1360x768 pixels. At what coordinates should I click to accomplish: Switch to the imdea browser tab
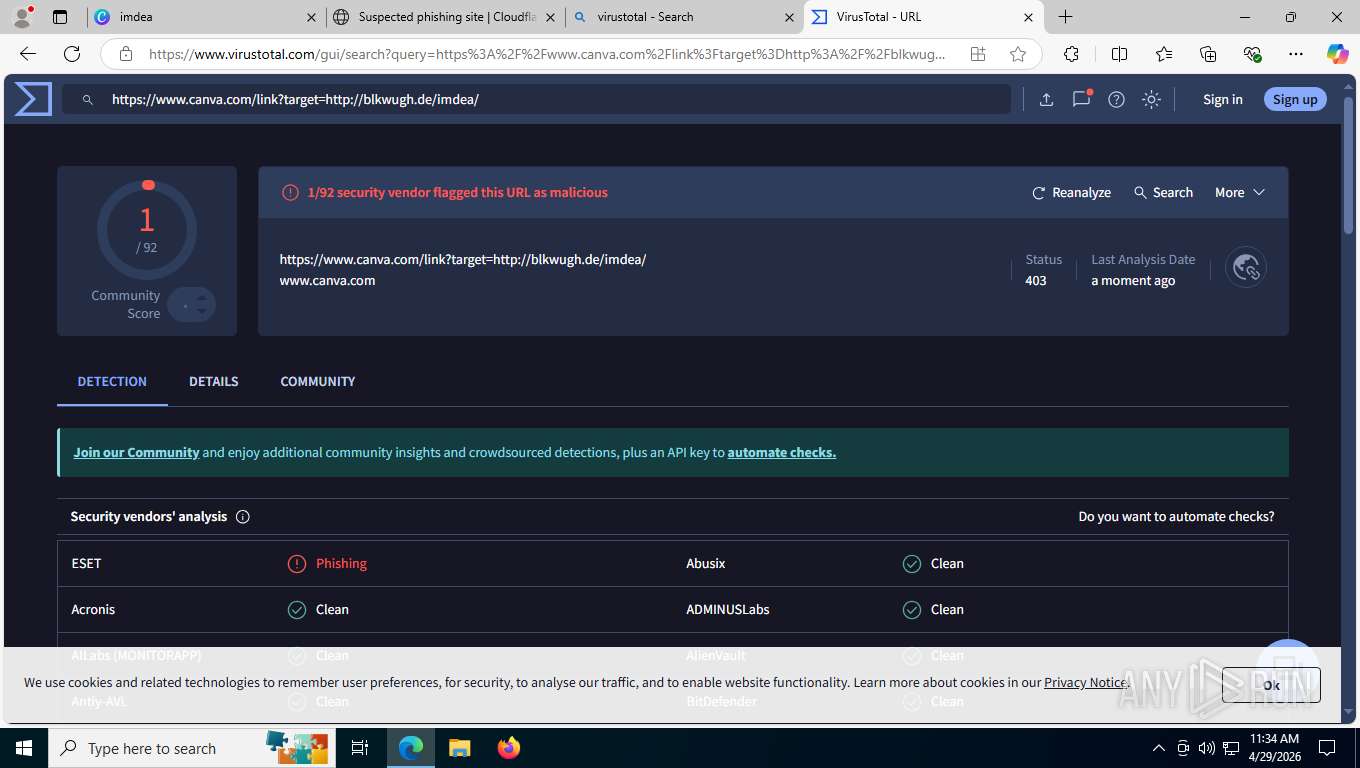pos(205,17)
